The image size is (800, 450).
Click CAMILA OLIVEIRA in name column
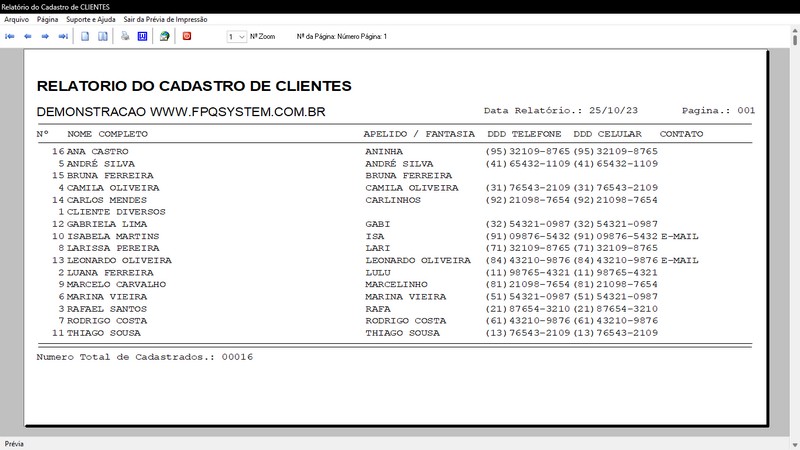[x=113, y=188]
